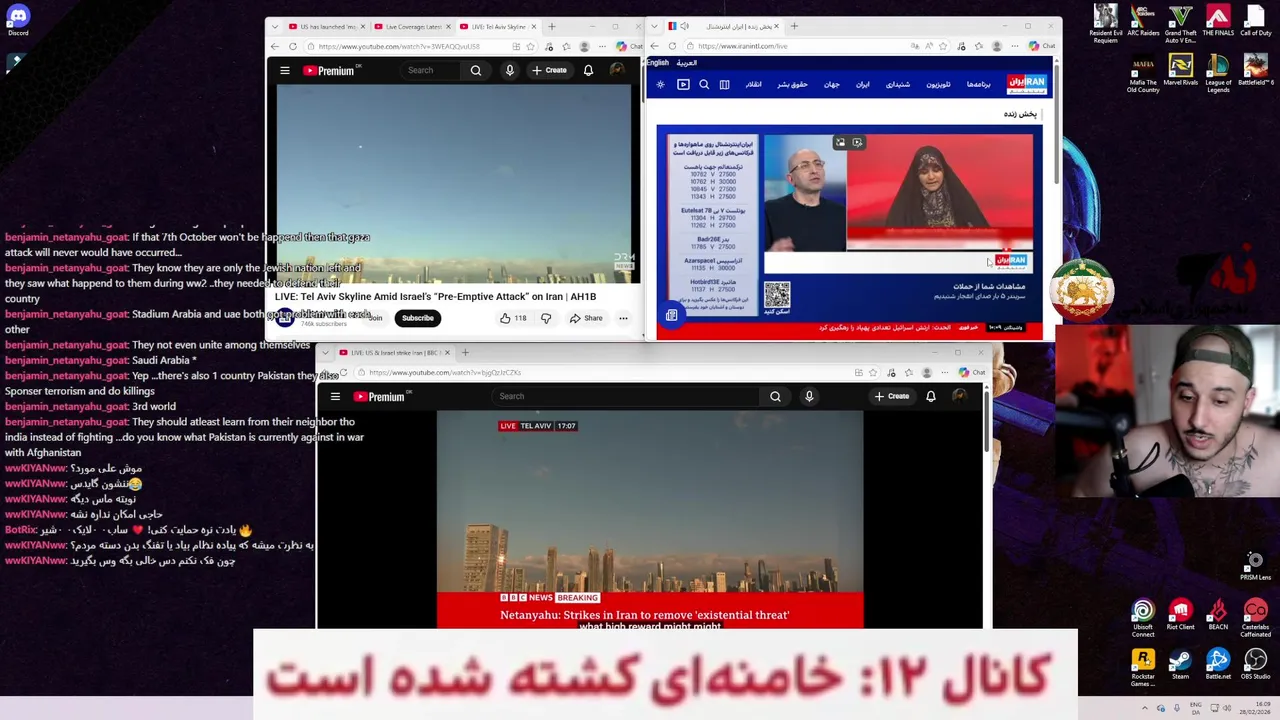Open more actions menu under Tel Aviv video
Screen dimensions: 1280x720
pos(623,318)
